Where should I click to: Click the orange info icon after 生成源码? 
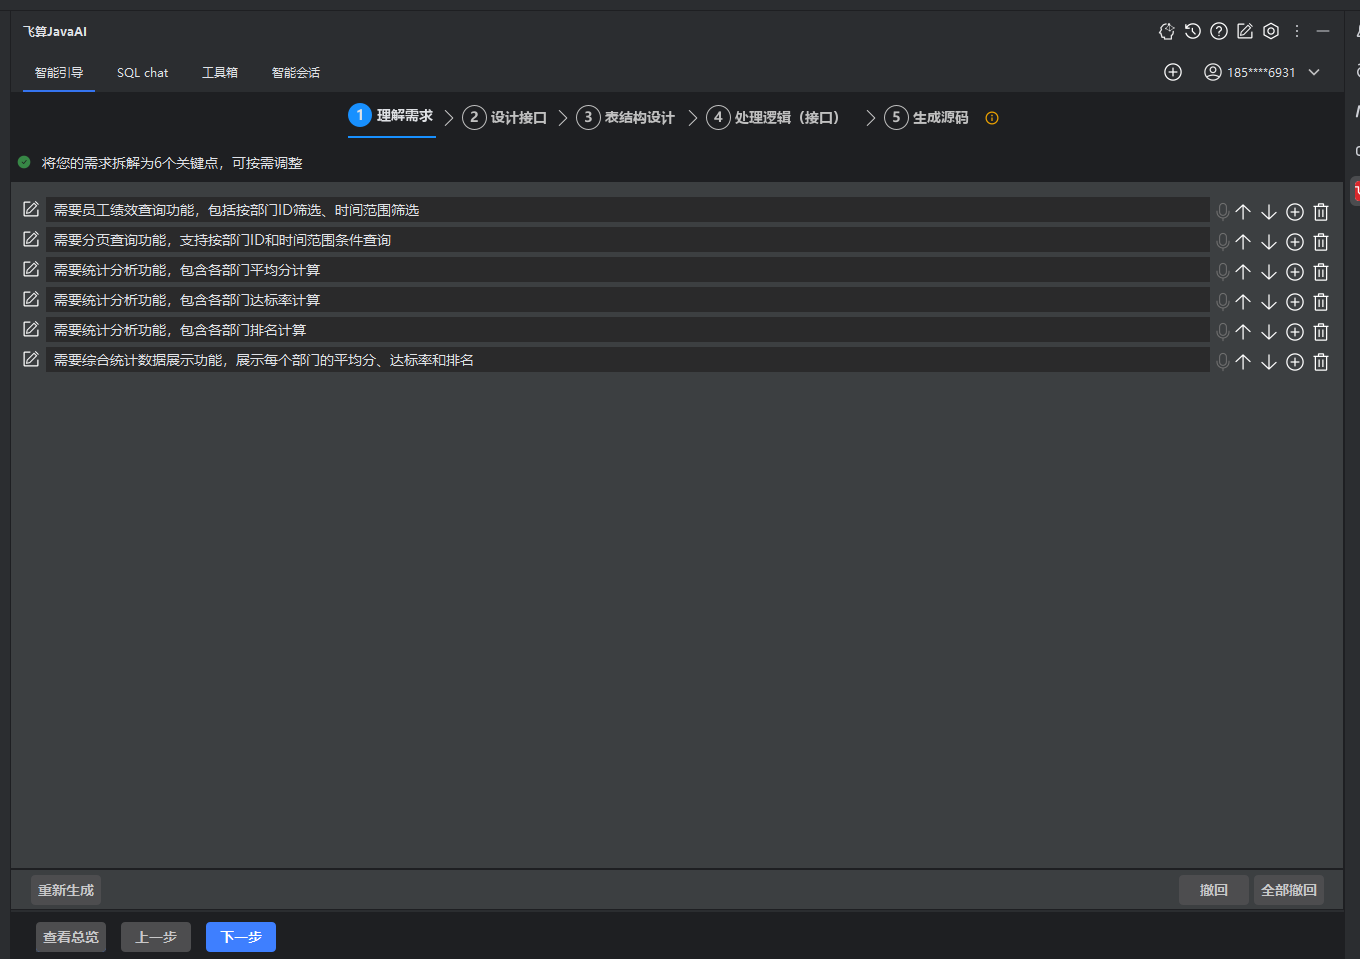[992, 118]
